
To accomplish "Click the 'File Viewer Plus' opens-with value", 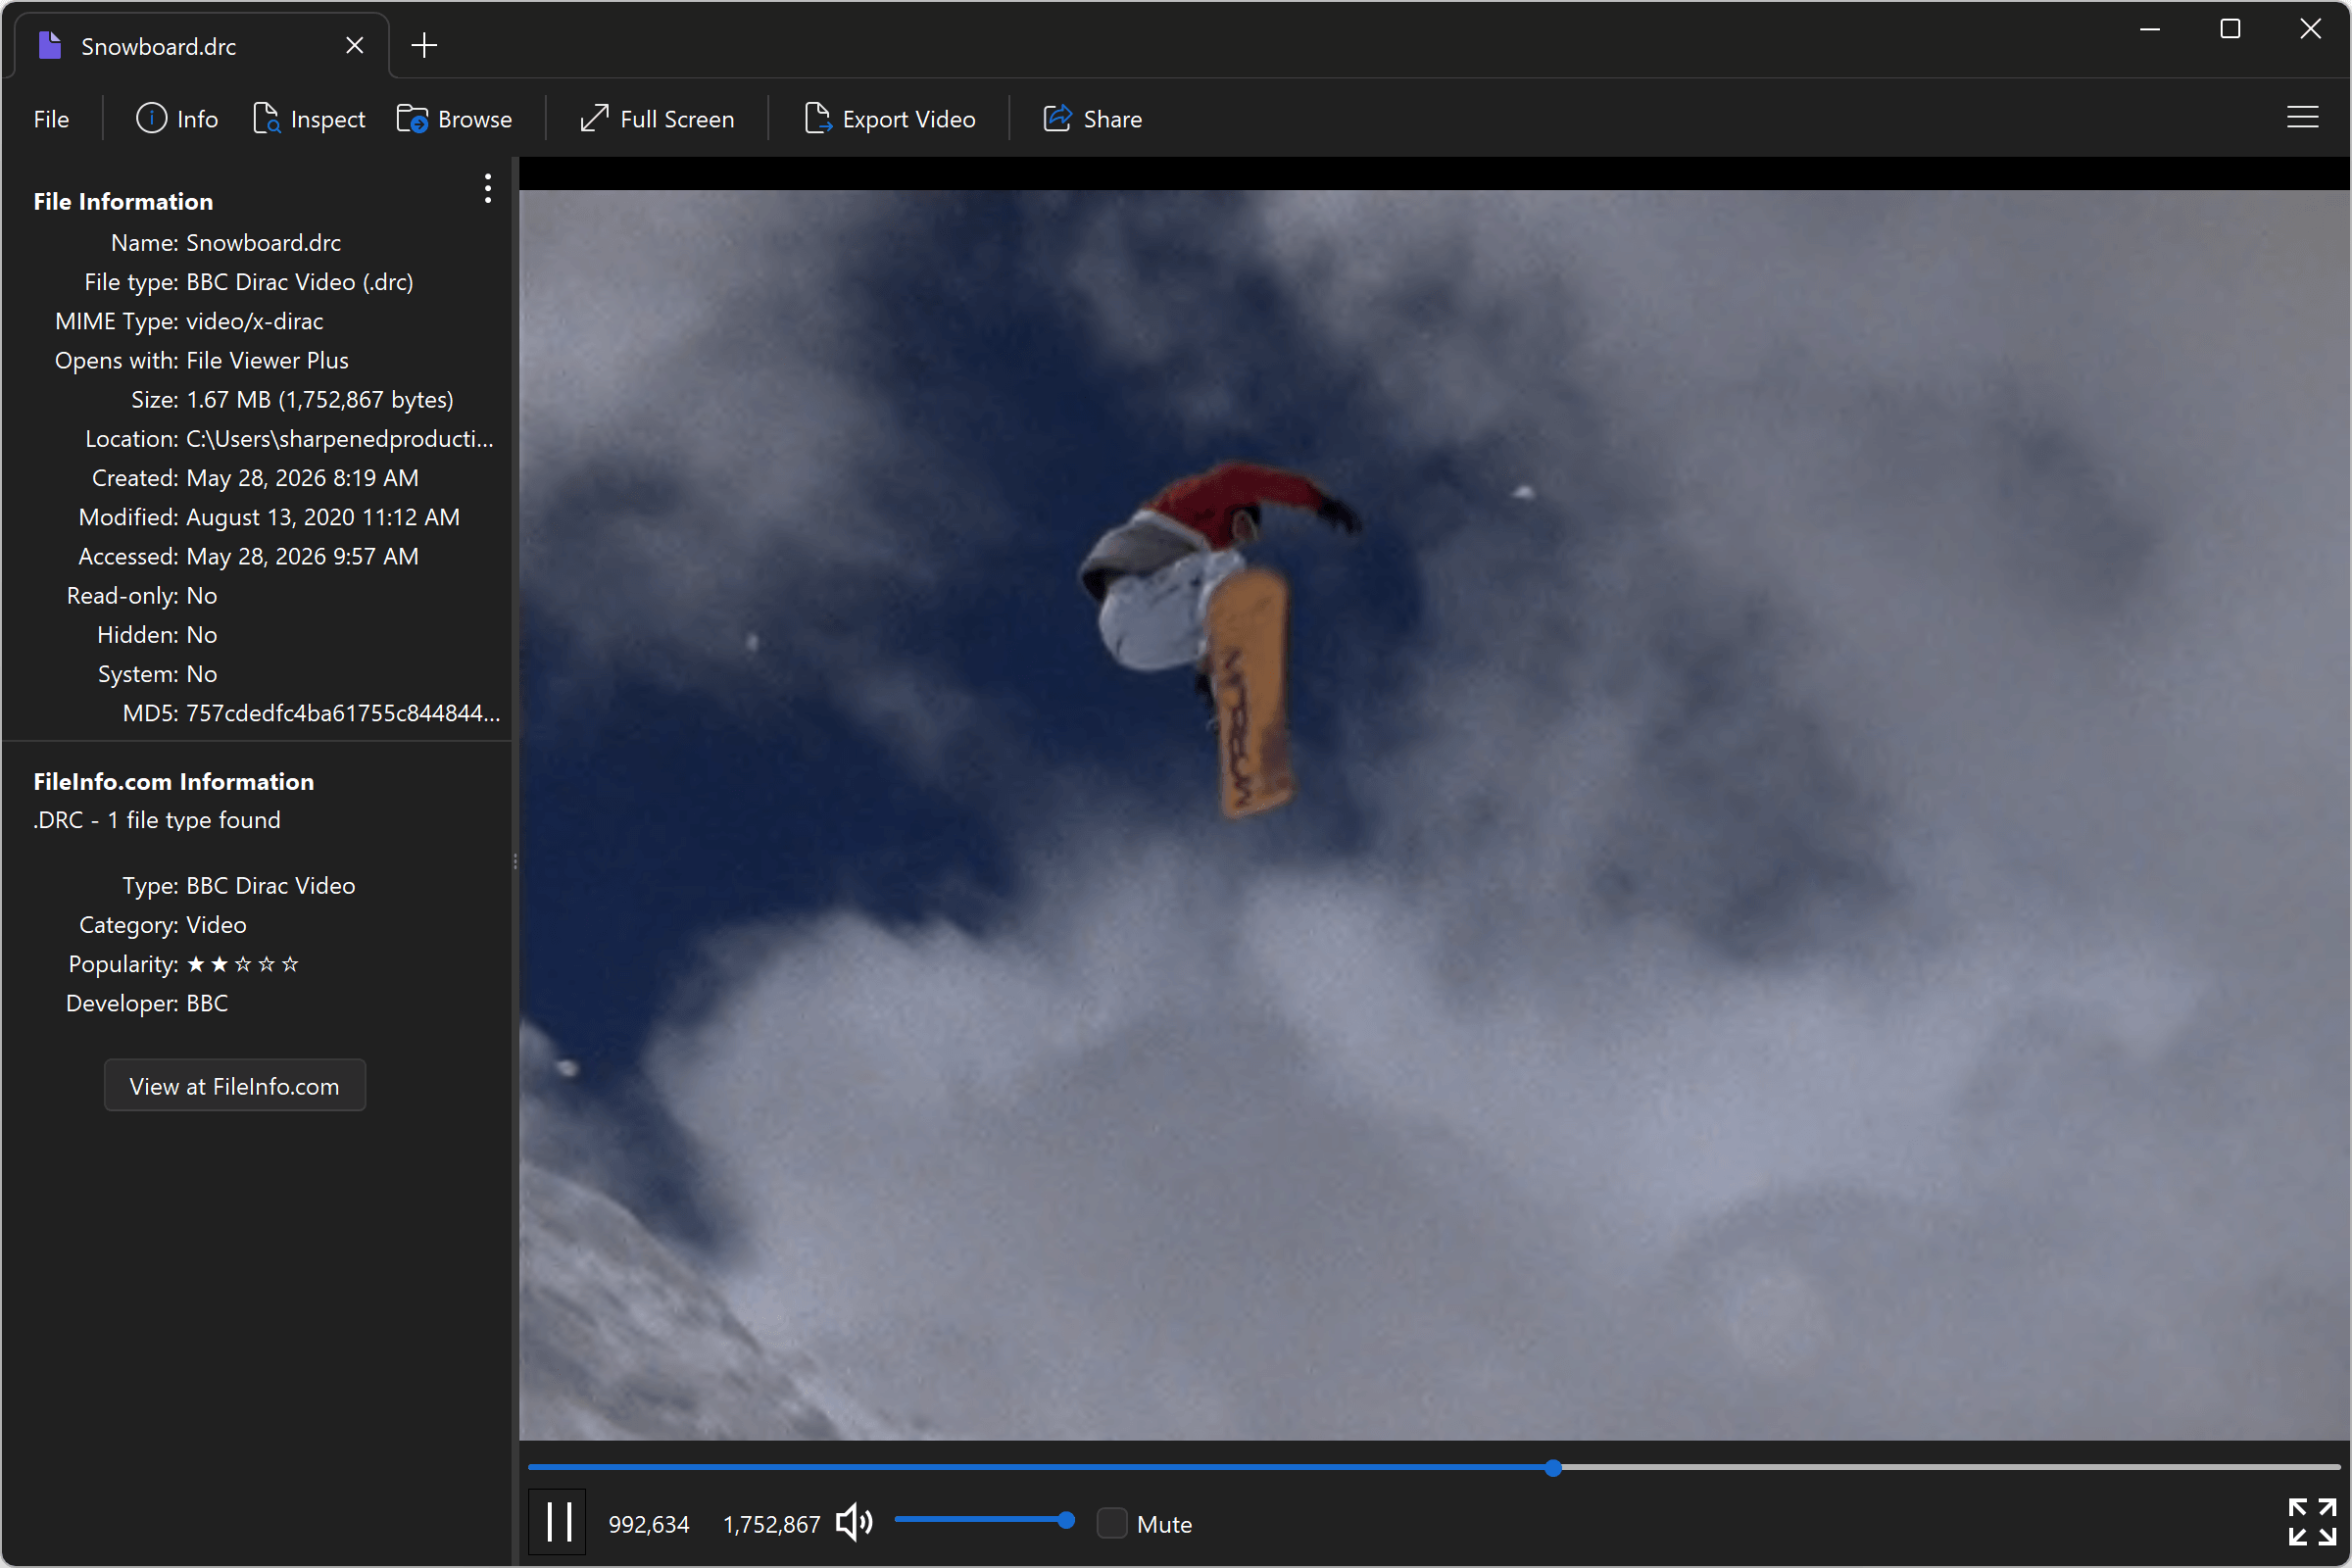I will (267, 360).
